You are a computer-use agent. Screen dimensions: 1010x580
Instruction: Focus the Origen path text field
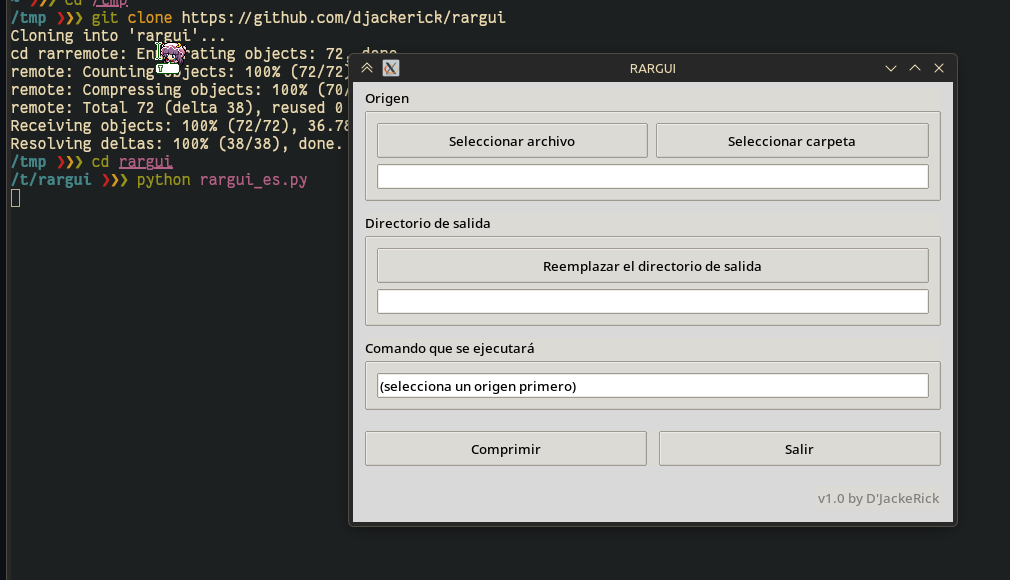pyautogui.click(x=653, y=177)
